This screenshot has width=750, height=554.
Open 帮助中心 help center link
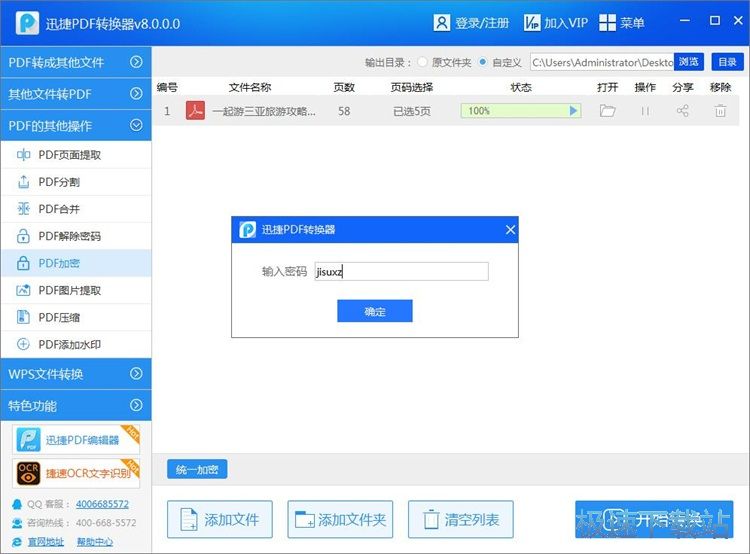point(95,542)
